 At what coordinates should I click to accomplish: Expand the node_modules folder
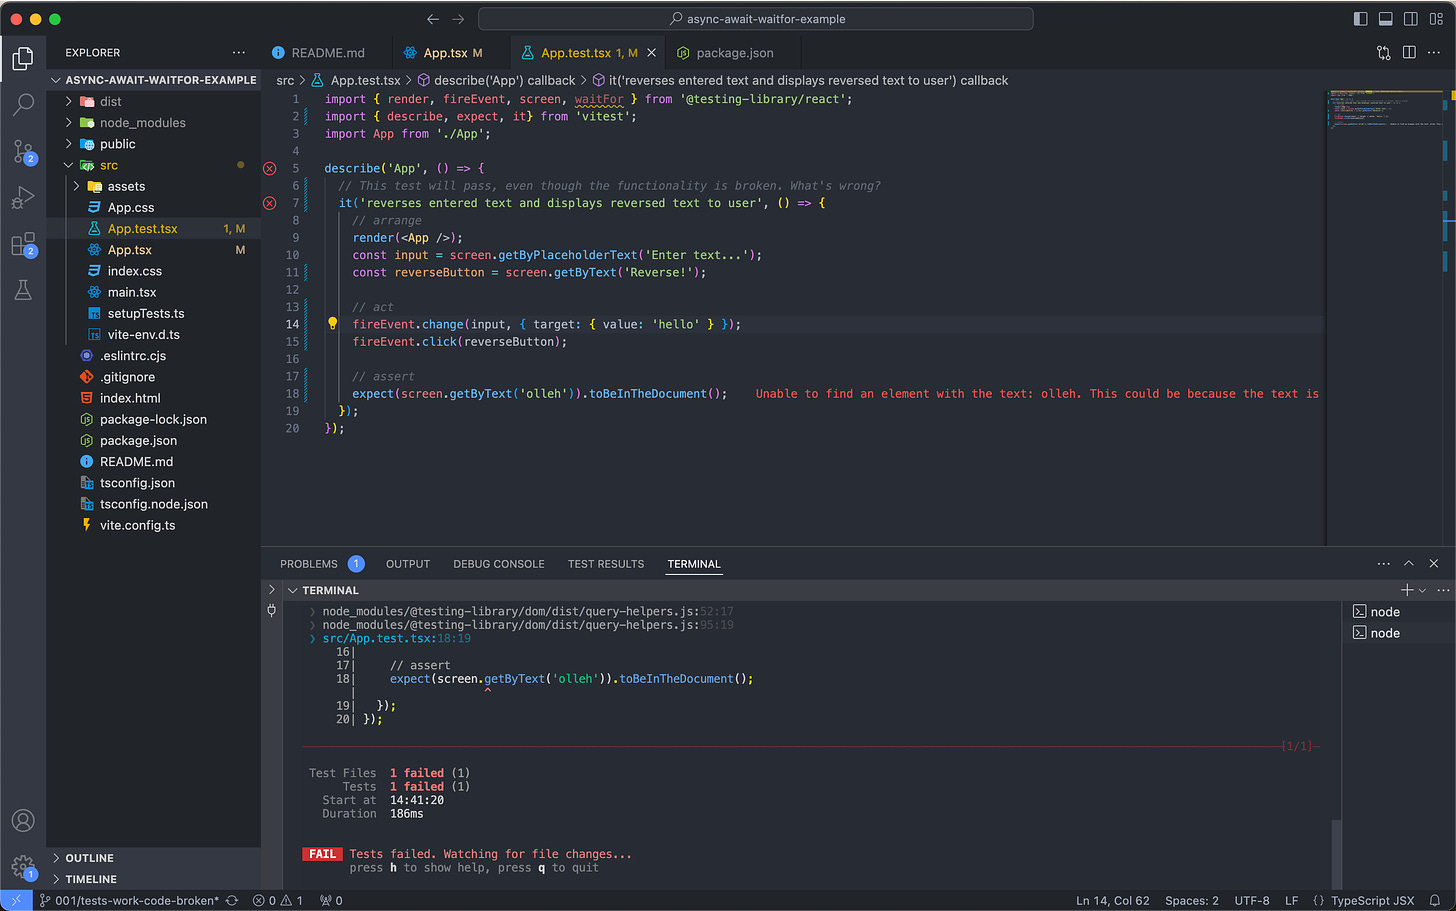tap(69, 123)
